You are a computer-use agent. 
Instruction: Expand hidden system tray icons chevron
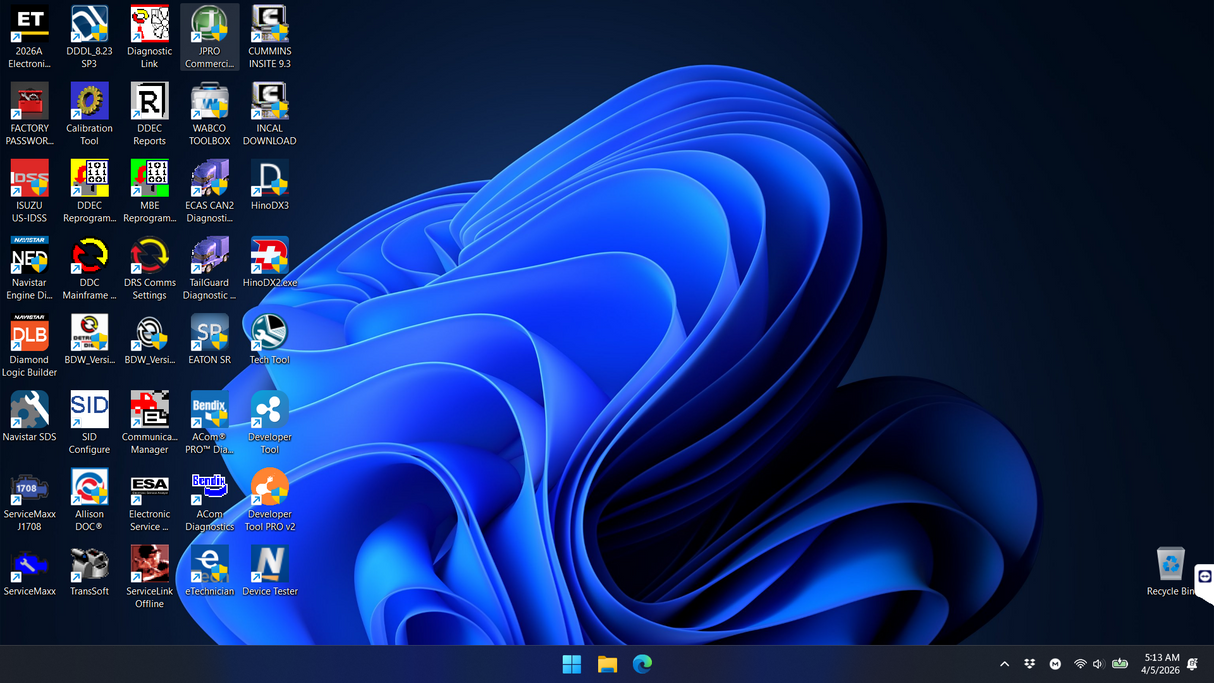click(x=1004, y=664)
